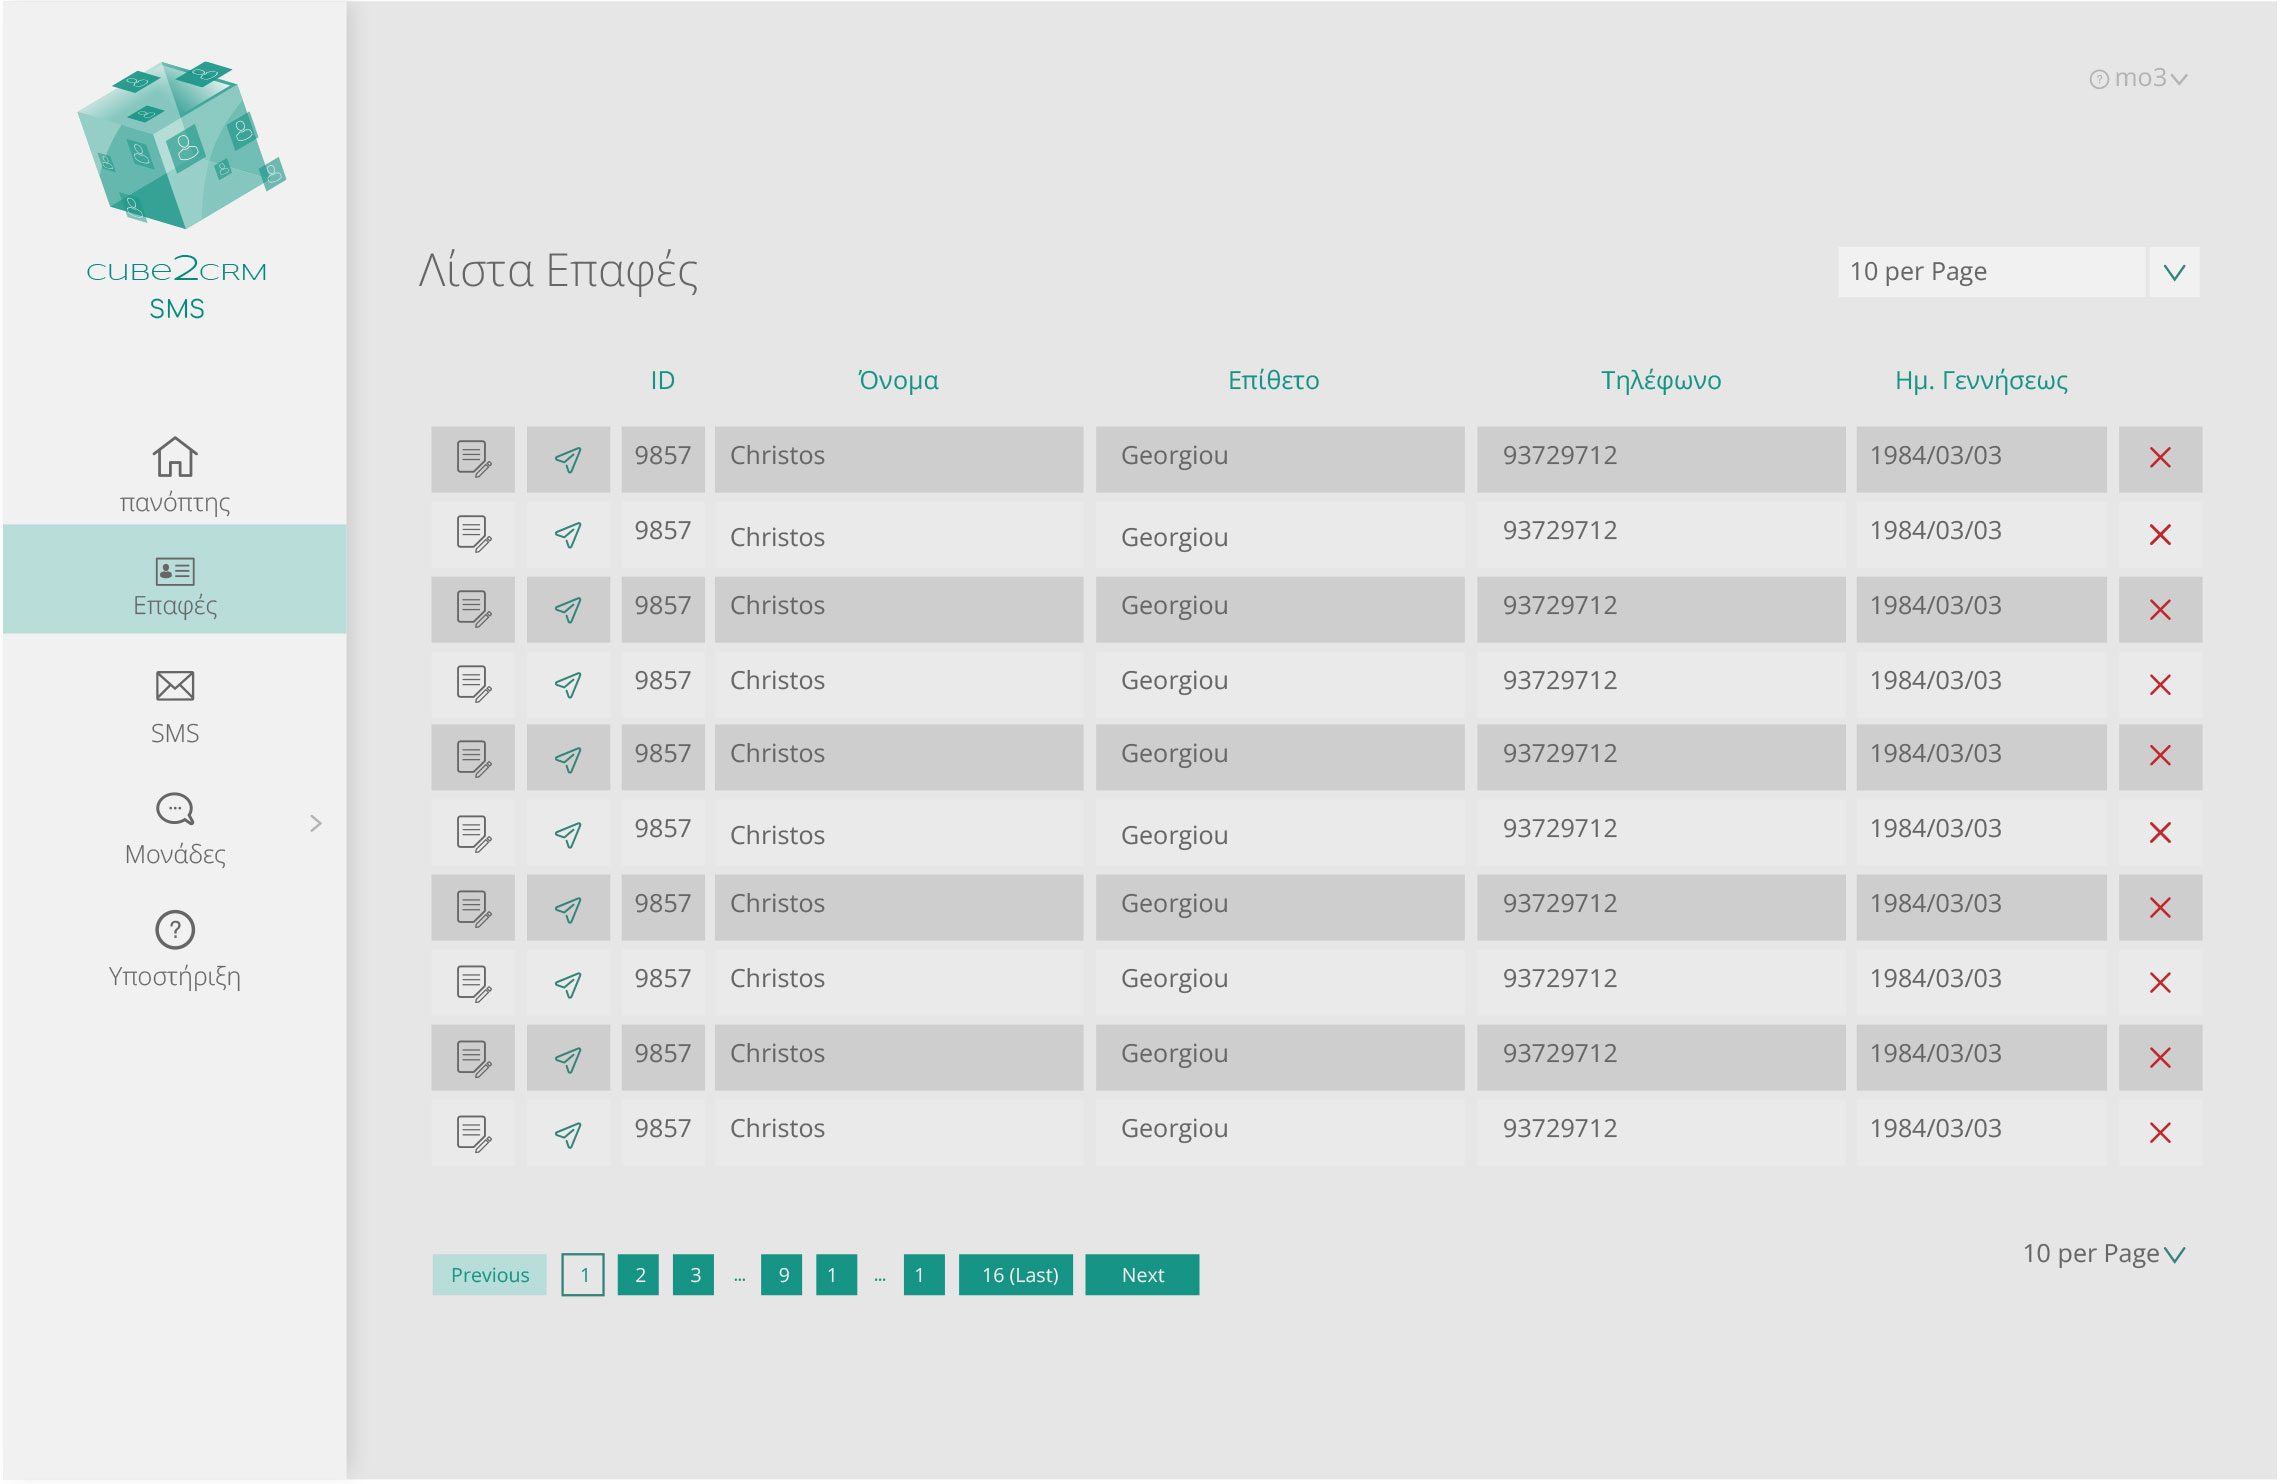
Task: Open the mo3 user menu
Action: pyautogui.click(x=2150, y=78)
